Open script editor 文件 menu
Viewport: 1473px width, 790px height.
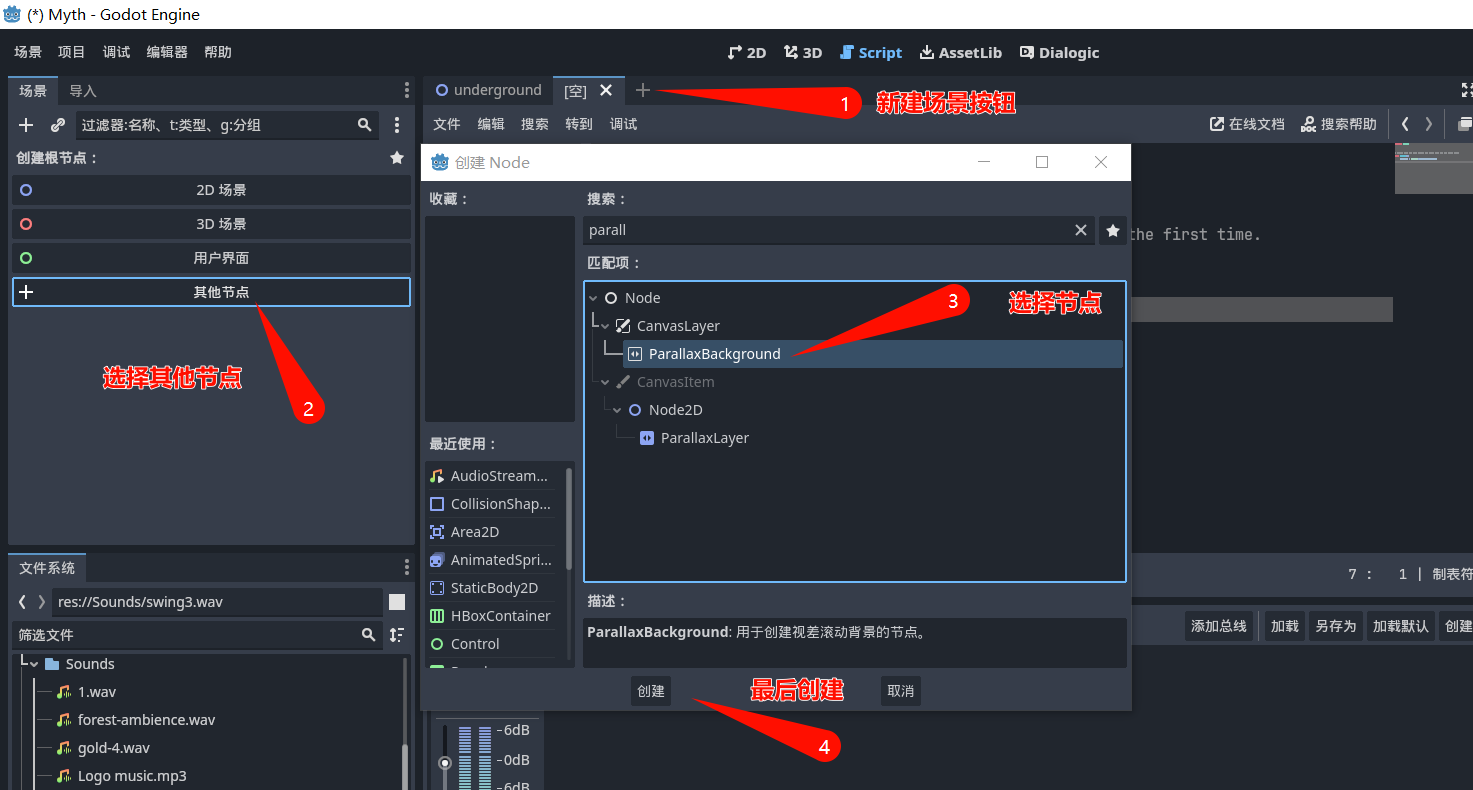pyautogui.click(x=447, y=124)
